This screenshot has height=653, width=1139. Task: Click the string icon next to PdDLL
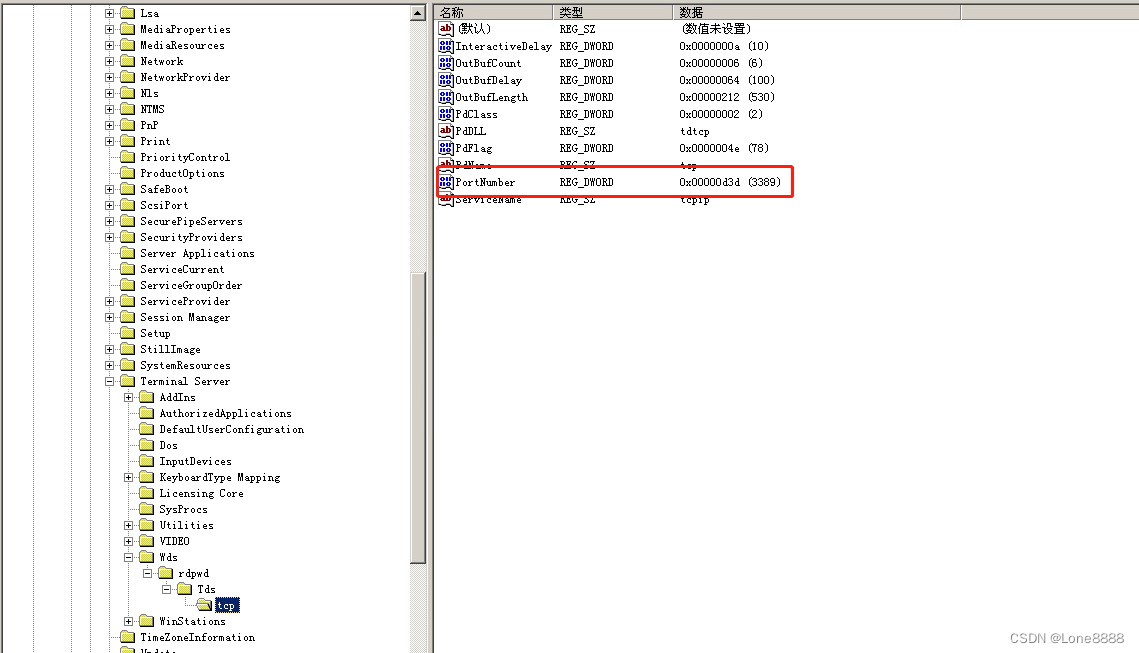(x=444, y=131)
